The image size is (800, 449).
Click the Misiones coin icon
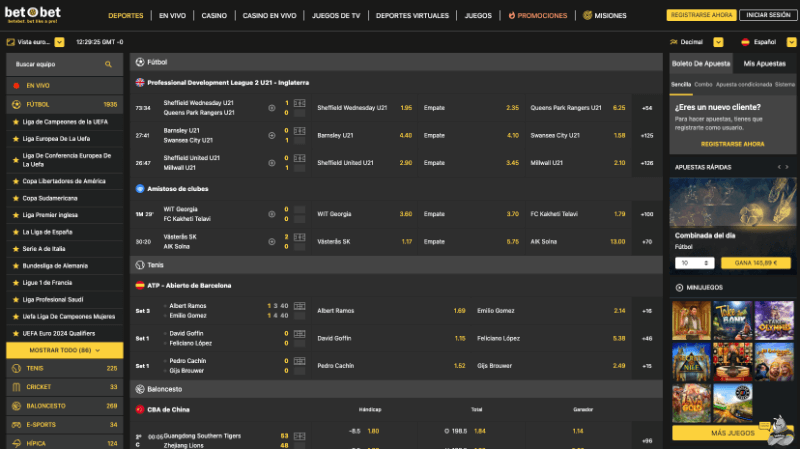pos(587,15)
